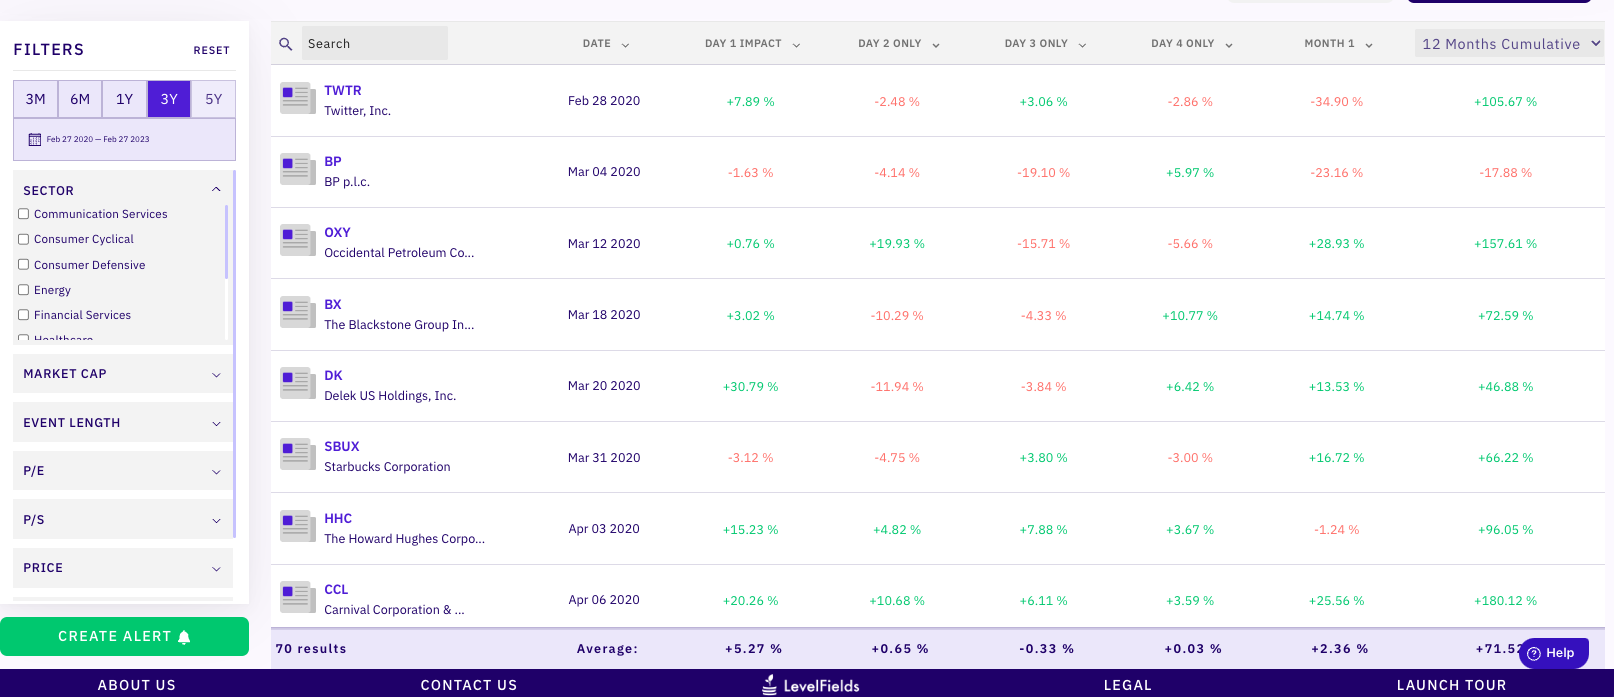Focus the Search input field

tap(375, 44)
